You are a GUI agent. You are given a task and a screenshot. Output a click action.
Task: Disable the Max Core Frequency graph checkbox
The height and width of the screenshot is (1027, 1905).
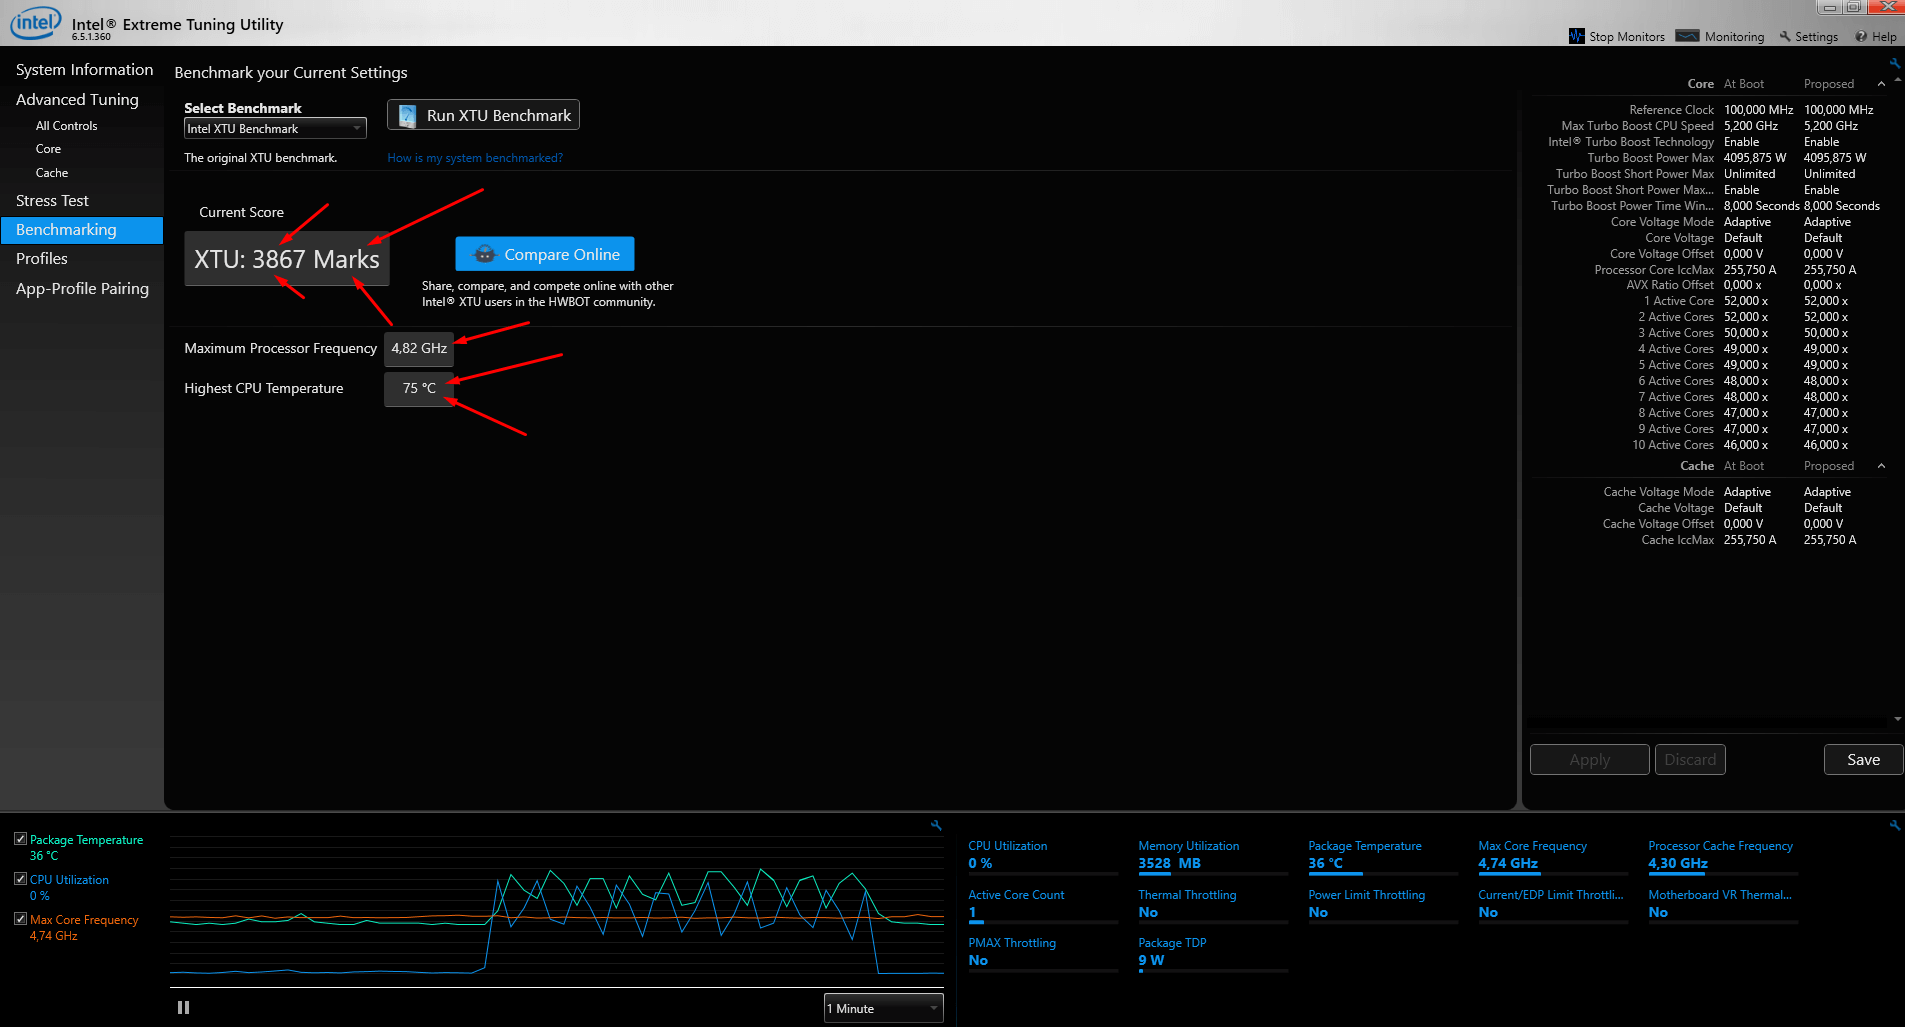20,919
